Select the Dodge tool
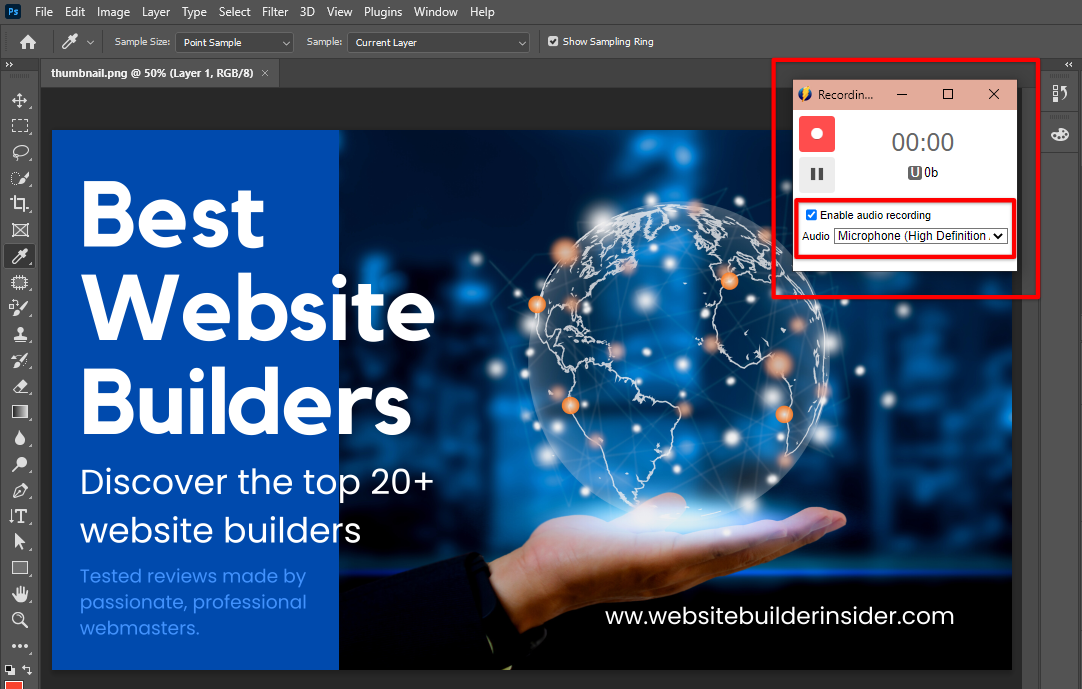The width and height of the screenshot is (1082, 689). (20, 465)
